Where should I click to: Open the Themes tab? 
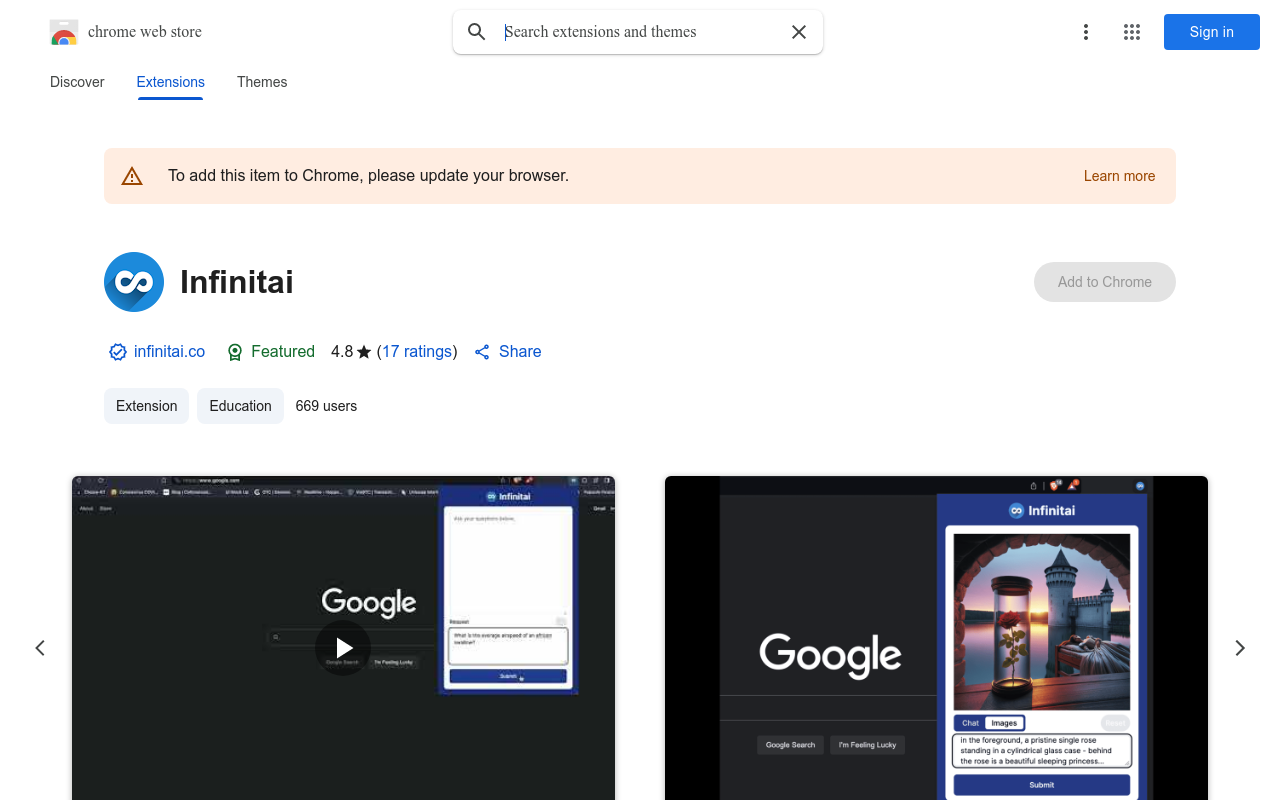262,82
